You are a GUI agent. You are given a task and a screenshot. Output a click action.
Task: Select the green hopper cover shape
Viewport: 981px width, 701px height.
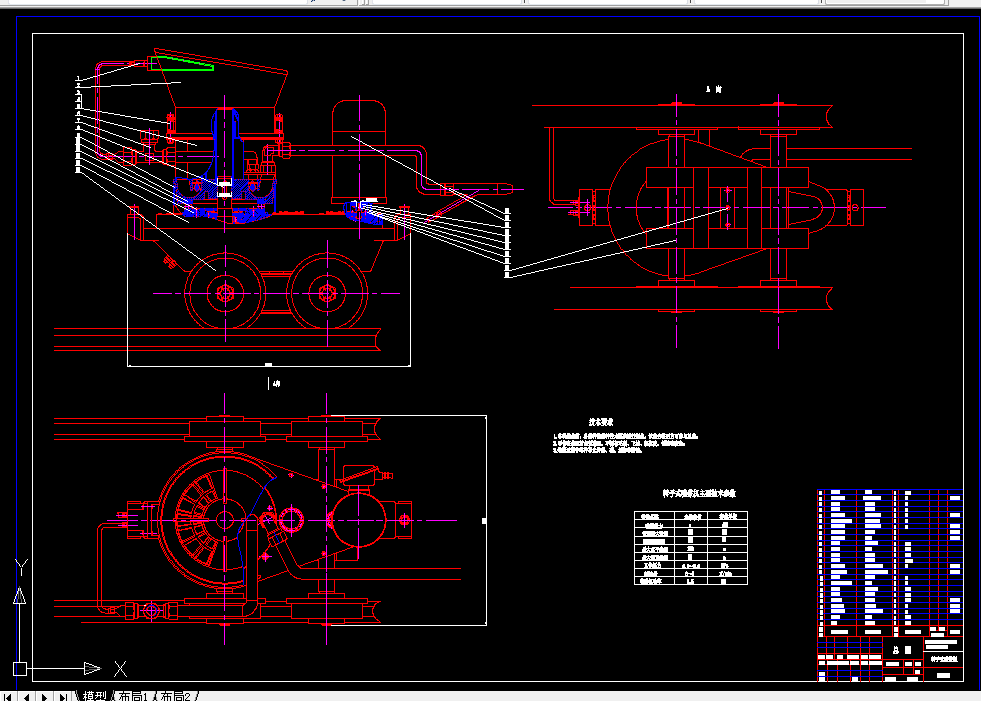point(182,63)
